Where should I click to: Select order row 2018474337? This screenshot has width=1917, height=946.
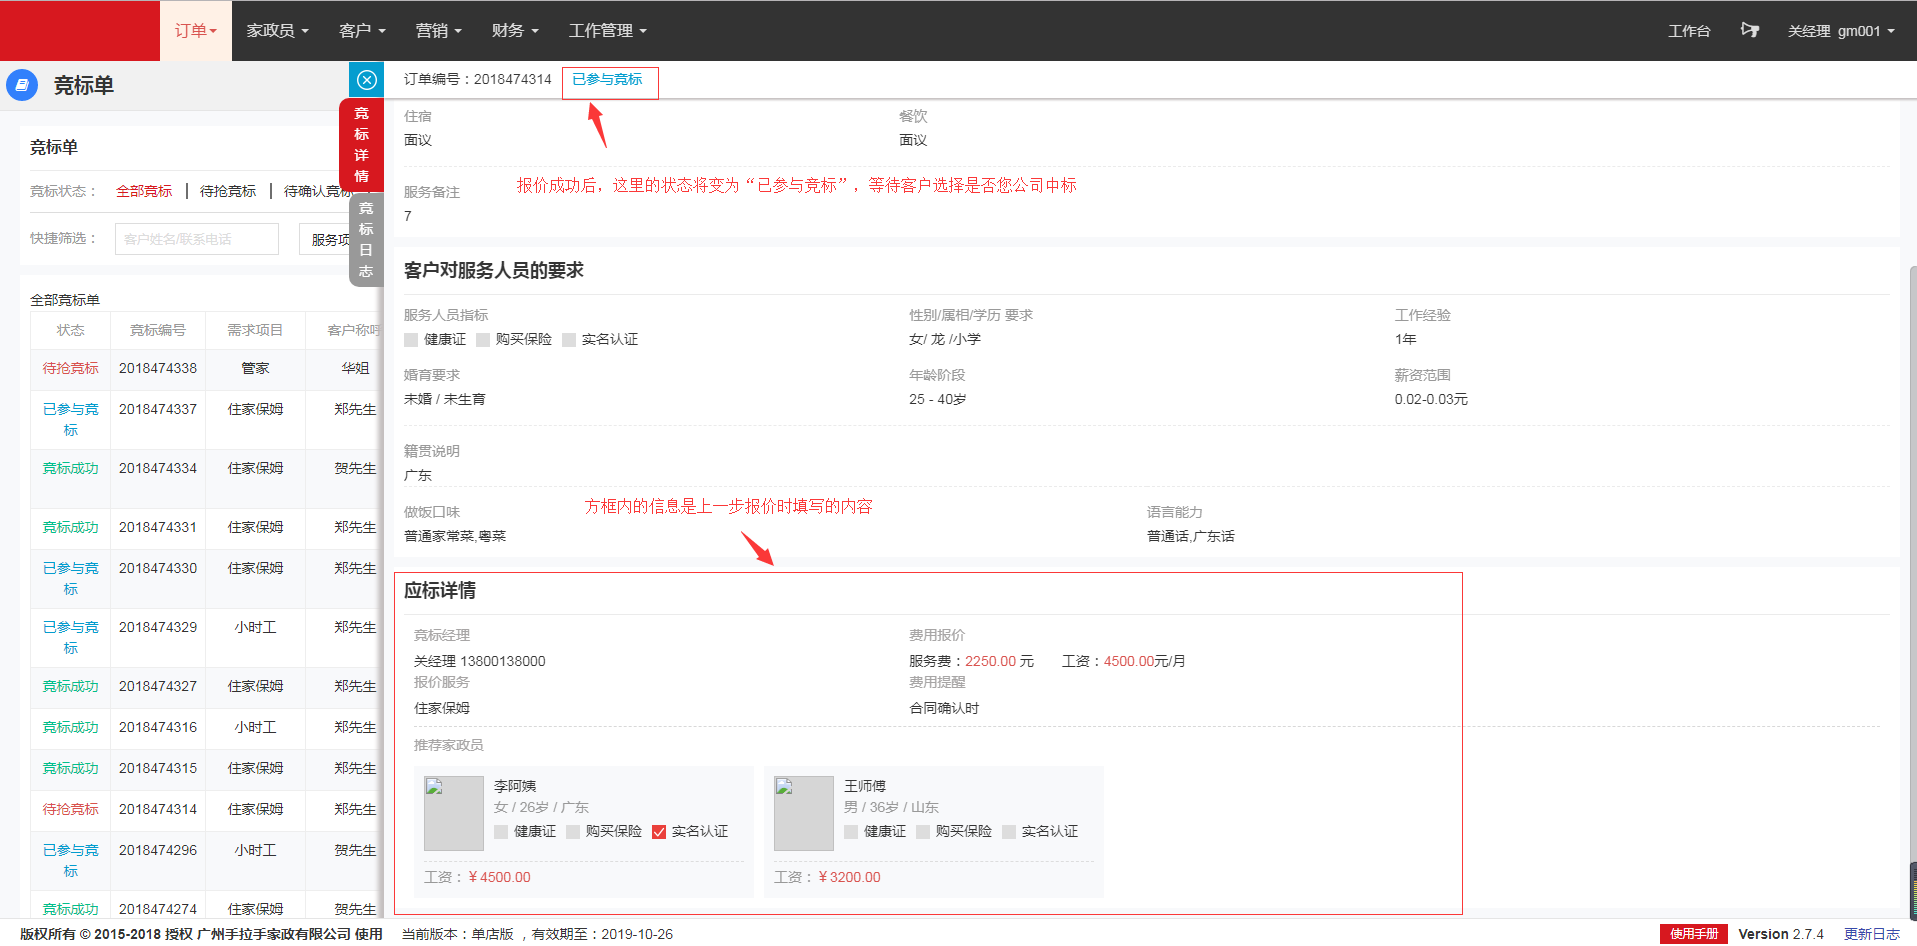(x=205, y=420)
